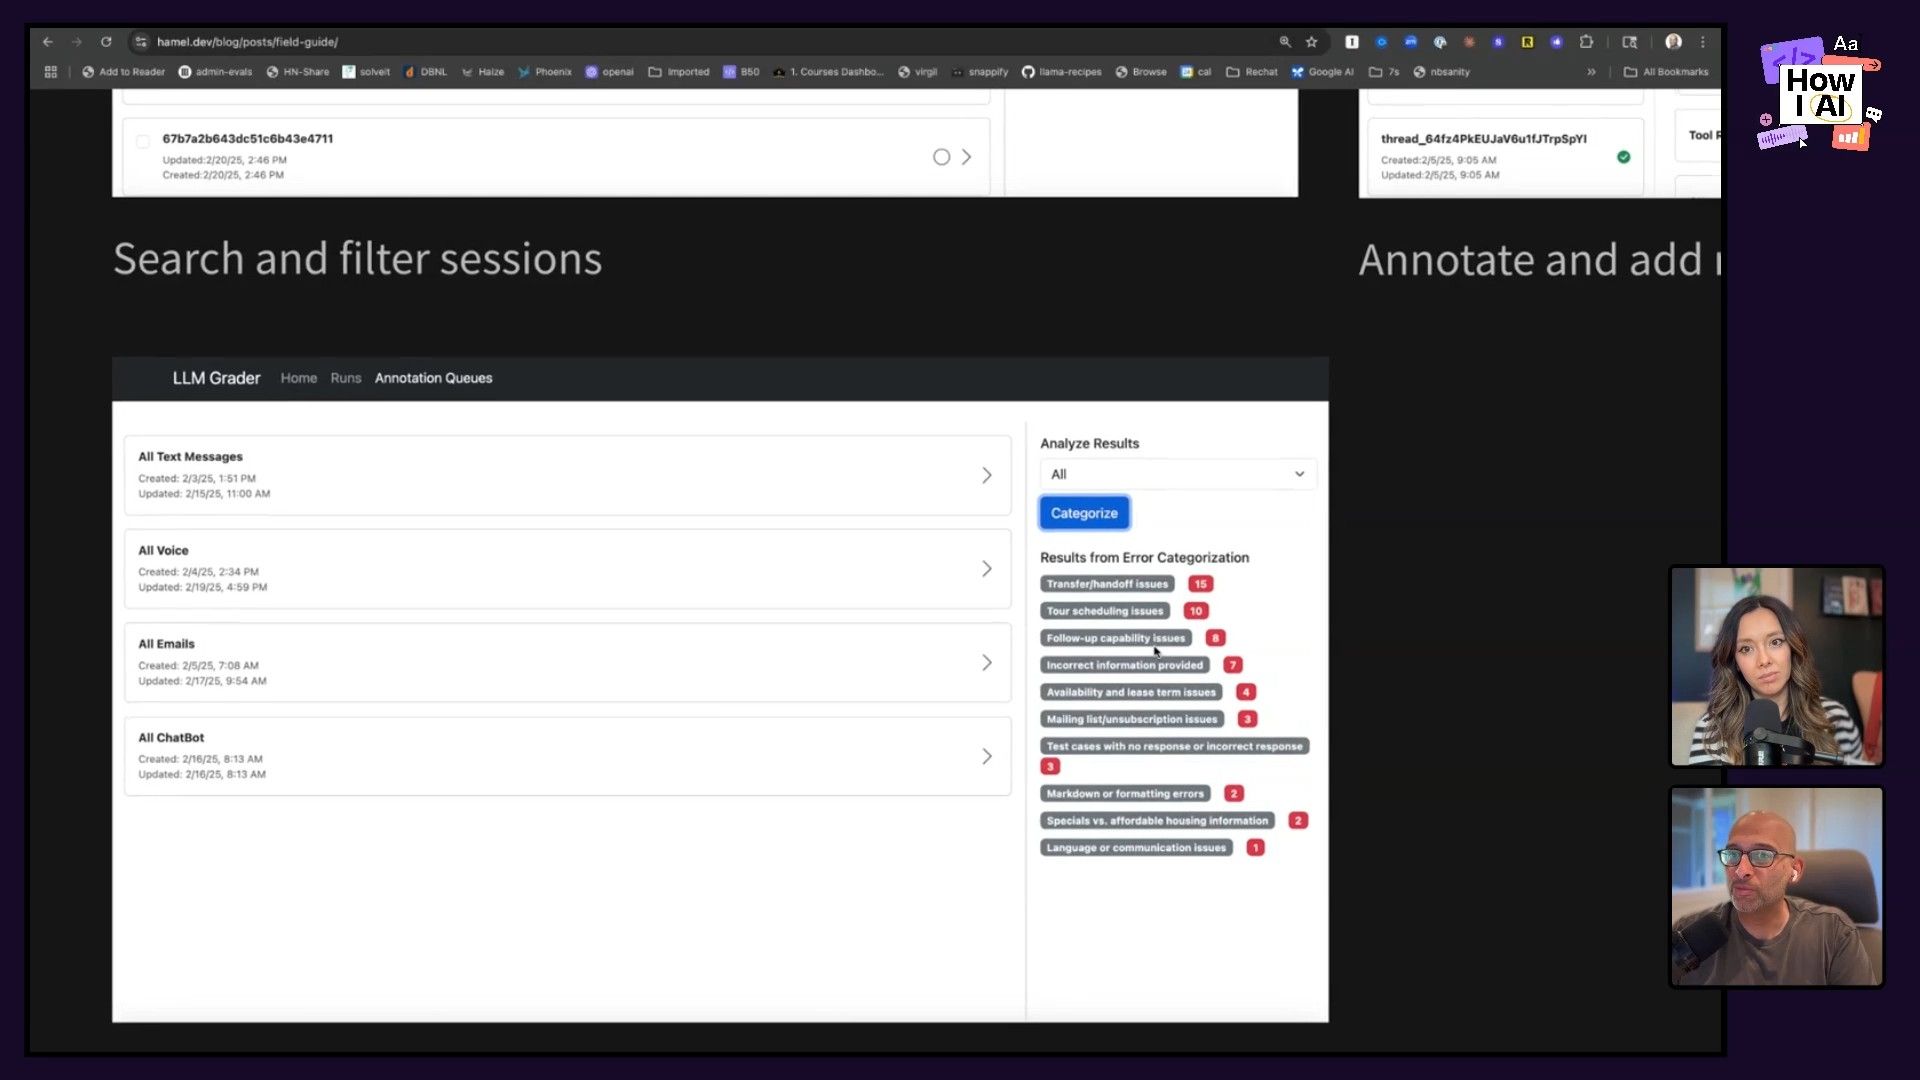Open the Haize bookmark
Screen dimensions: 1920x1080
[x=483, y=72]
